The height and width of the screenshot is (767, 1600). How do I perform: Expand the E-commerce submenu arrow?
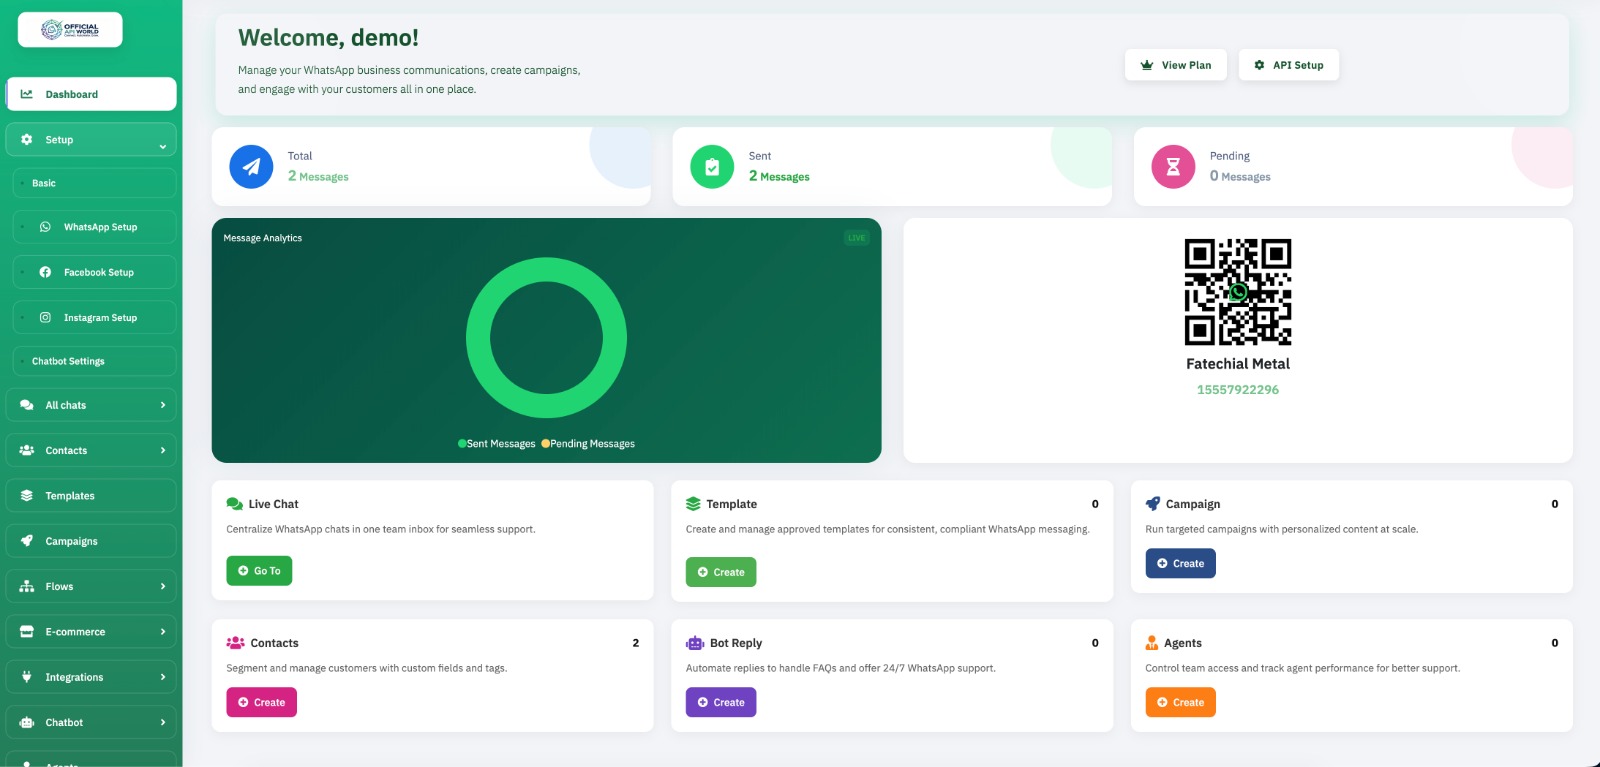(163, 632)
